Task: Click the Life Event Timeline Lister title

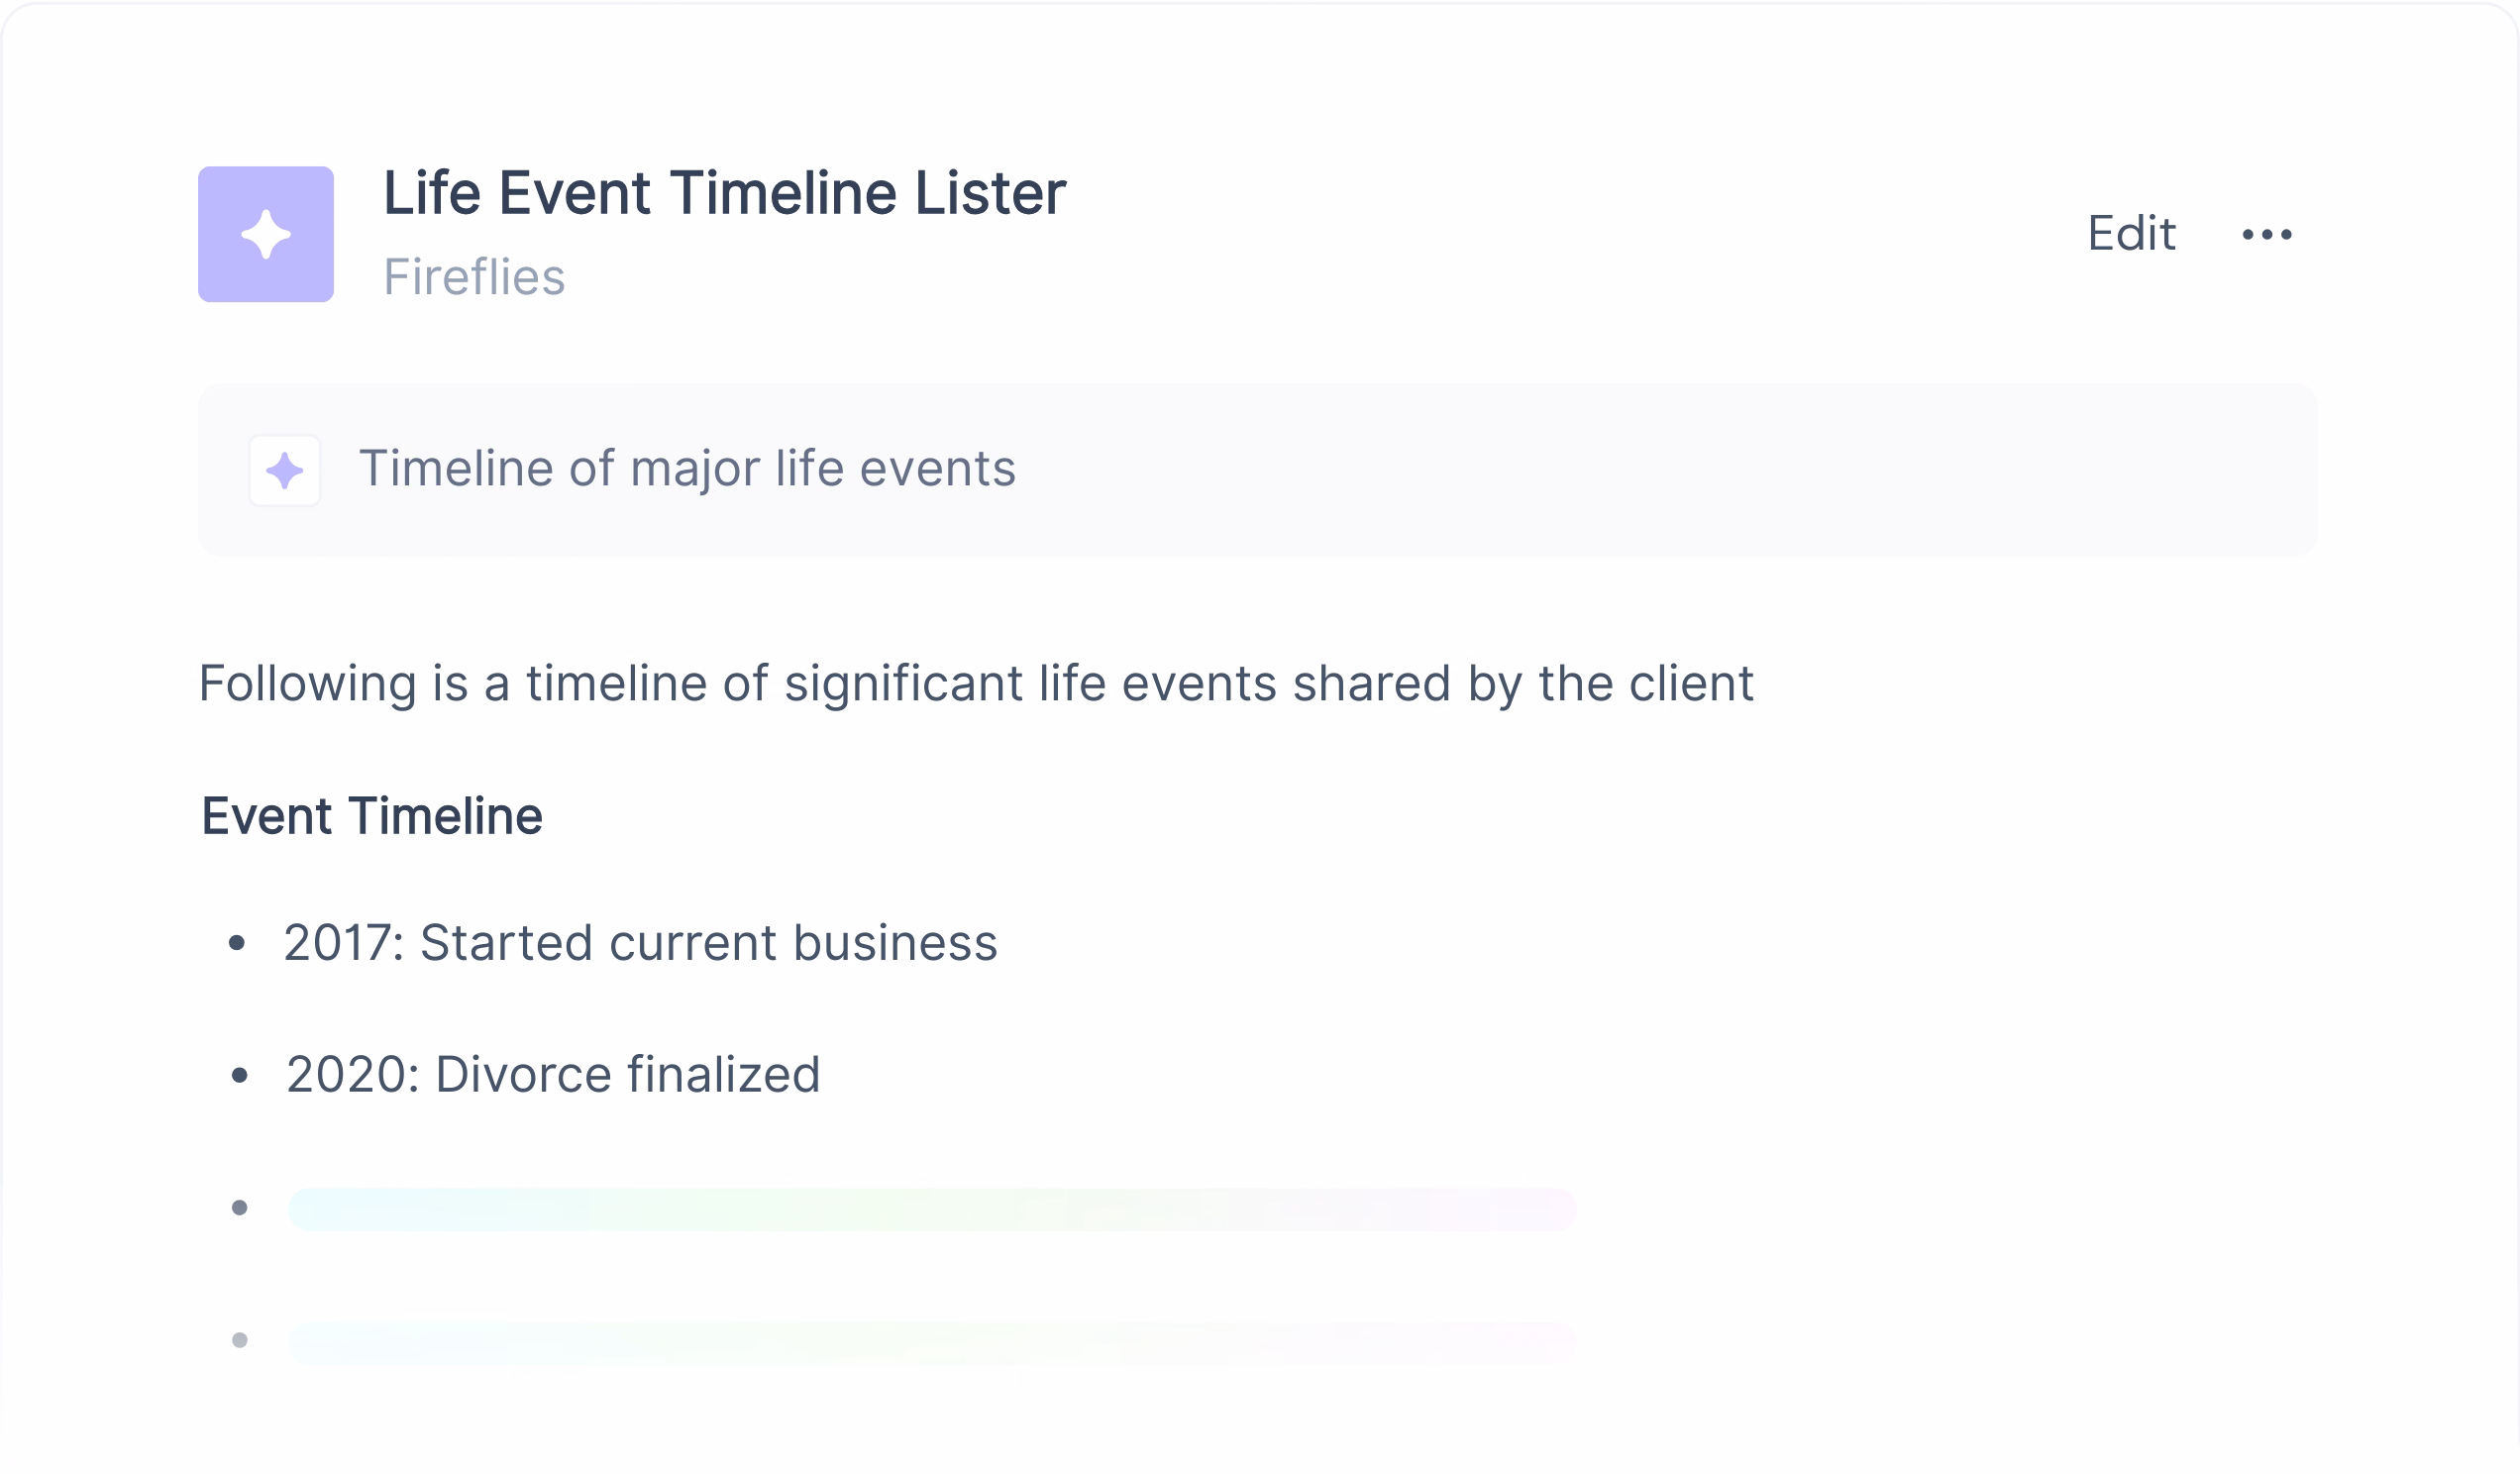Action: (724, 193)
